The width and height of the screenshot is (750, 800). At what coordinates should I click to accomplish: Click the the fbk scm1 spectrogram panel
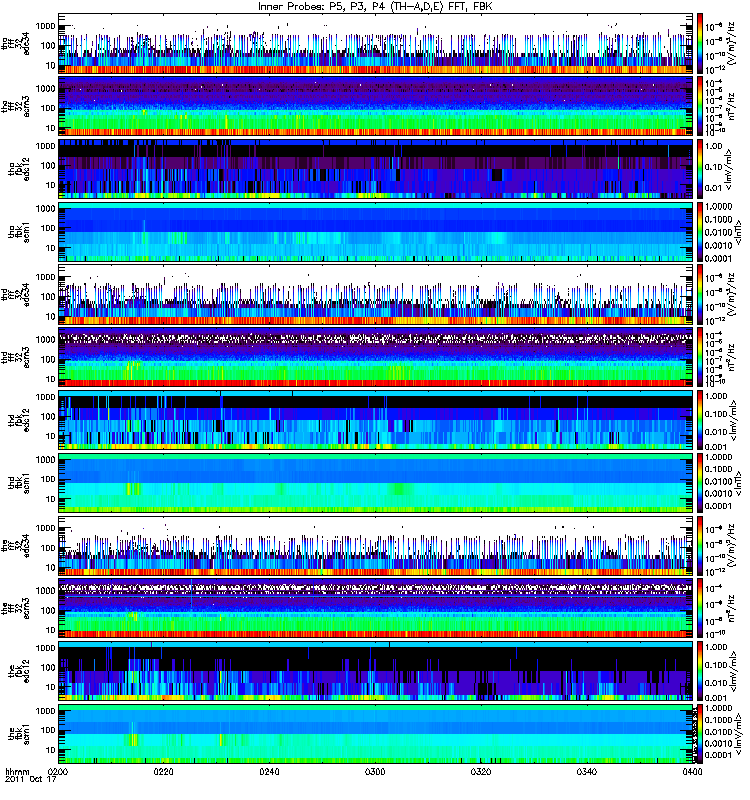tap(376, 734)
